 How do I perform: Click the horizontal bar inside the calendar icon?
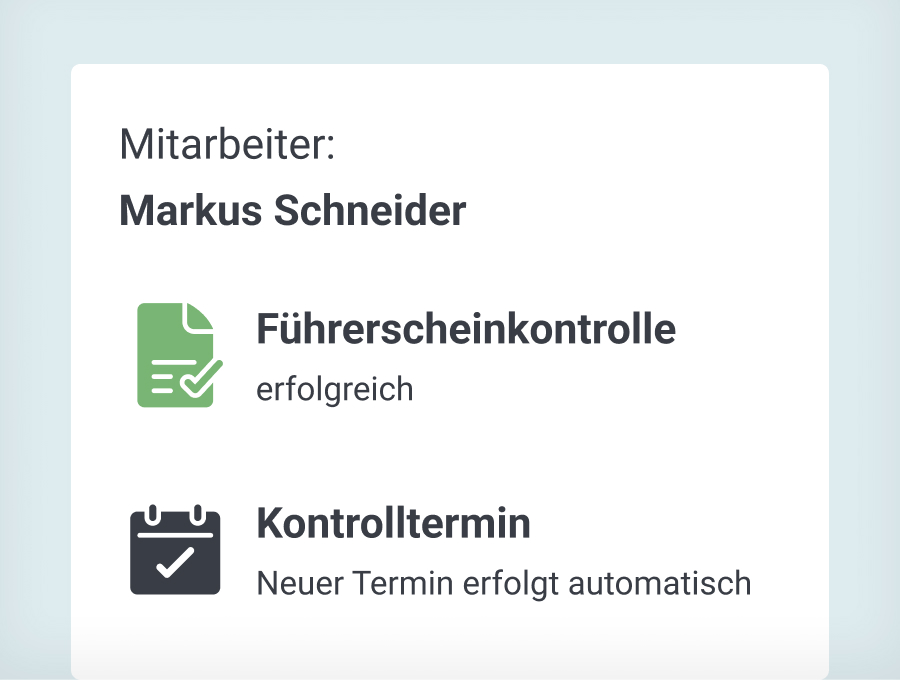coord(175,535)
